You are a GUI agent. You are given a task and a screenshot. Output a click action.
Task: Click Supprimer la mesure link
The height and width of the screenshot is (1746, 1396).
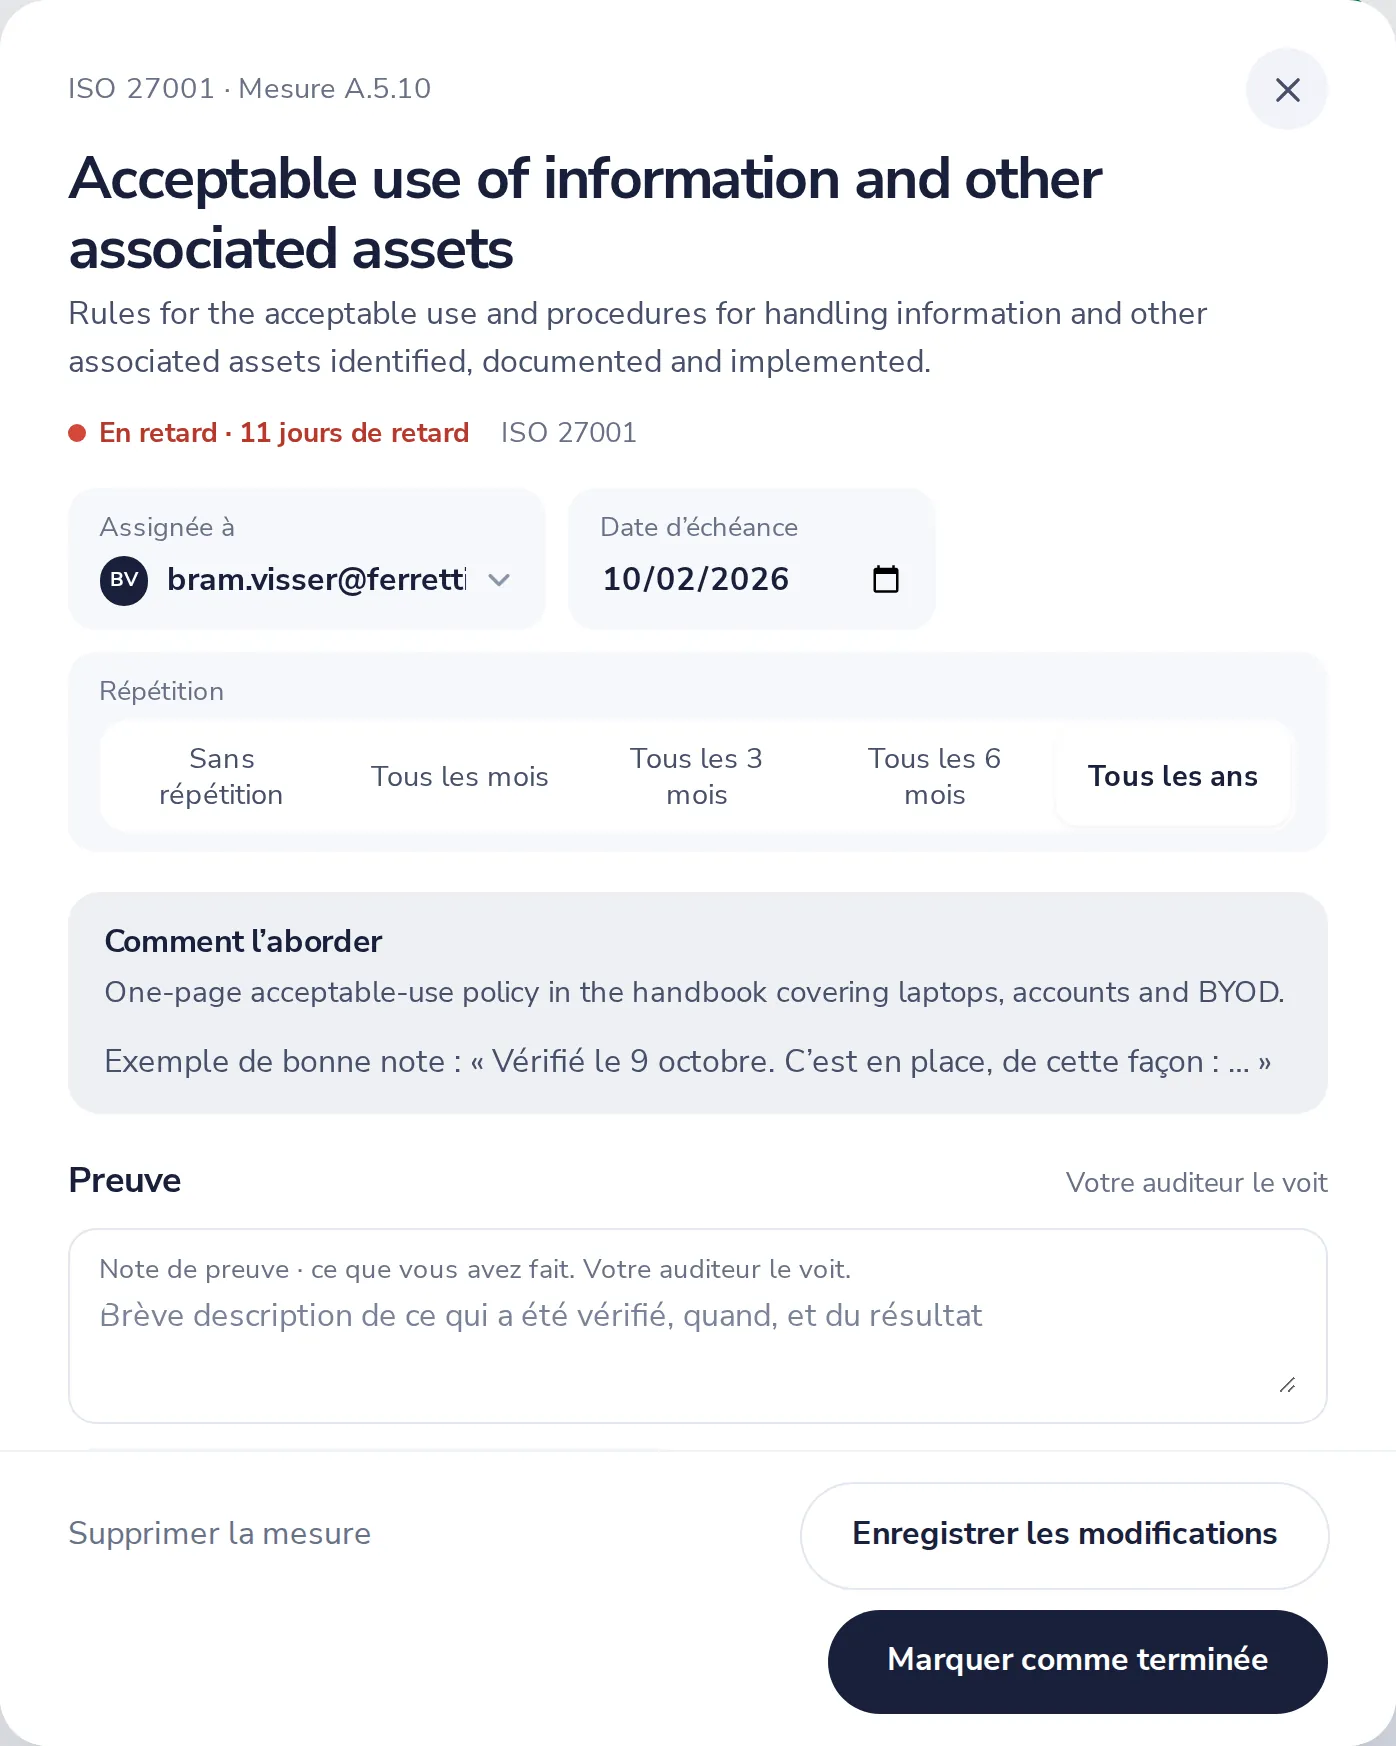tap(220, 1533)
